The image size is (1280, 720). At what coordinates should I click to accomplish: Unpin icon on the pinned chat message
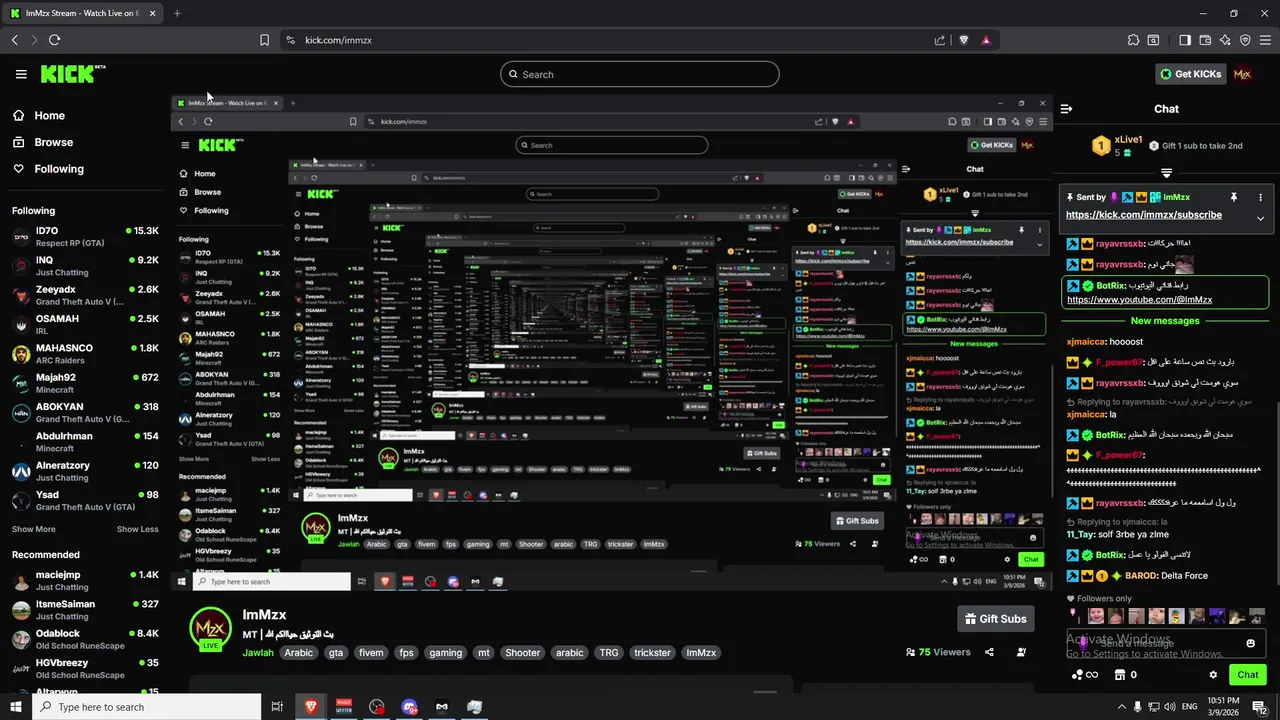pos(1233,198)
